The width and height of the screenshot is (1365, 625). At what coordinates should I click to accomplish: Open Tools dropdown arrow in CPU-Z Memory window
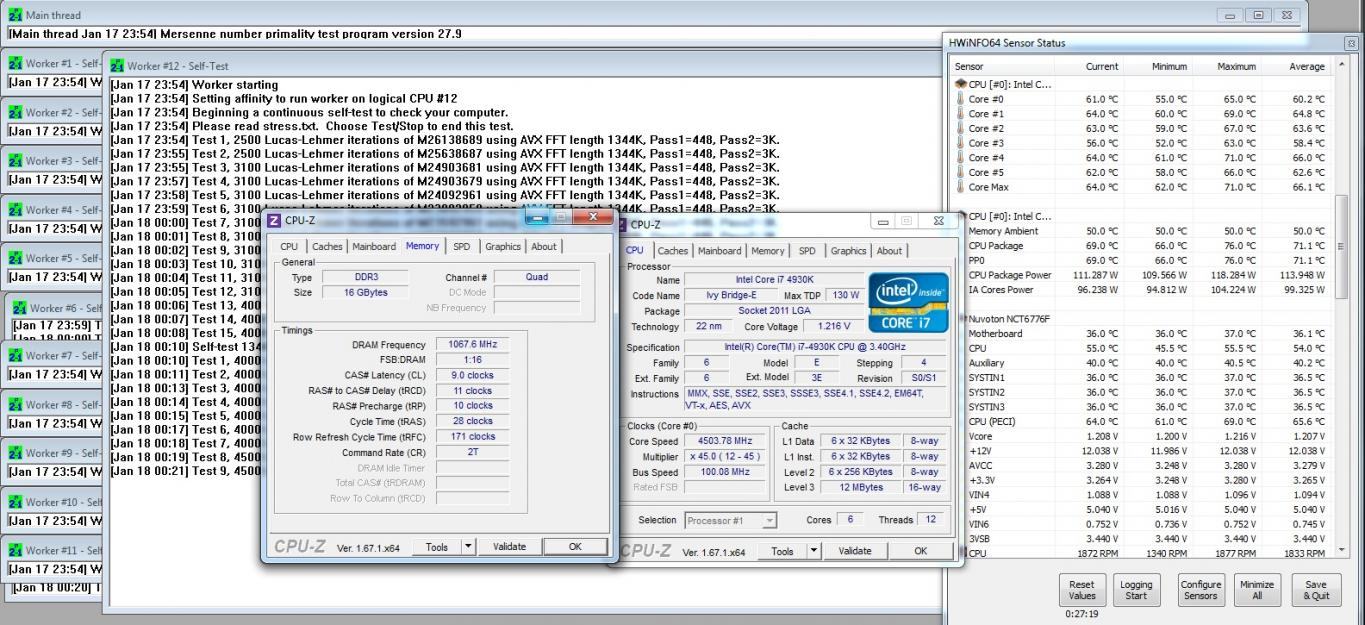[468, 547]
